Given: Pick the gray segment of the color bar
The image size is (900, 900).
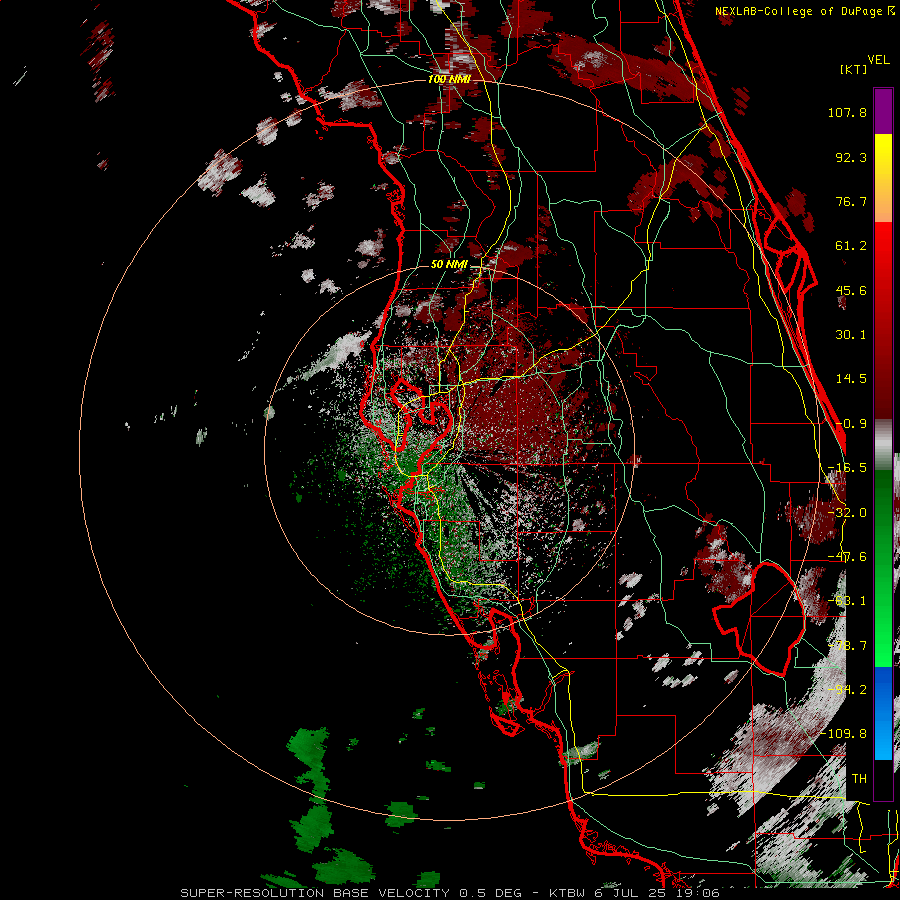Looking at the screenshot, I should tap(883, 444).
